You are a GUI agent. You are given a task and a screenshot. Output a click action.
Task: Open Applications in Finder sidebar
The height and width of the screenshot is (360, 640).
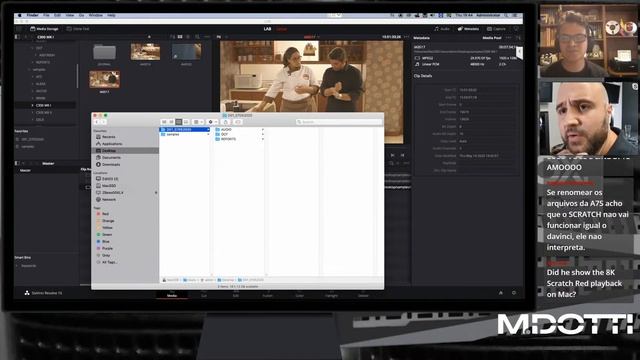pyautogui.click(x=112, y=144)
